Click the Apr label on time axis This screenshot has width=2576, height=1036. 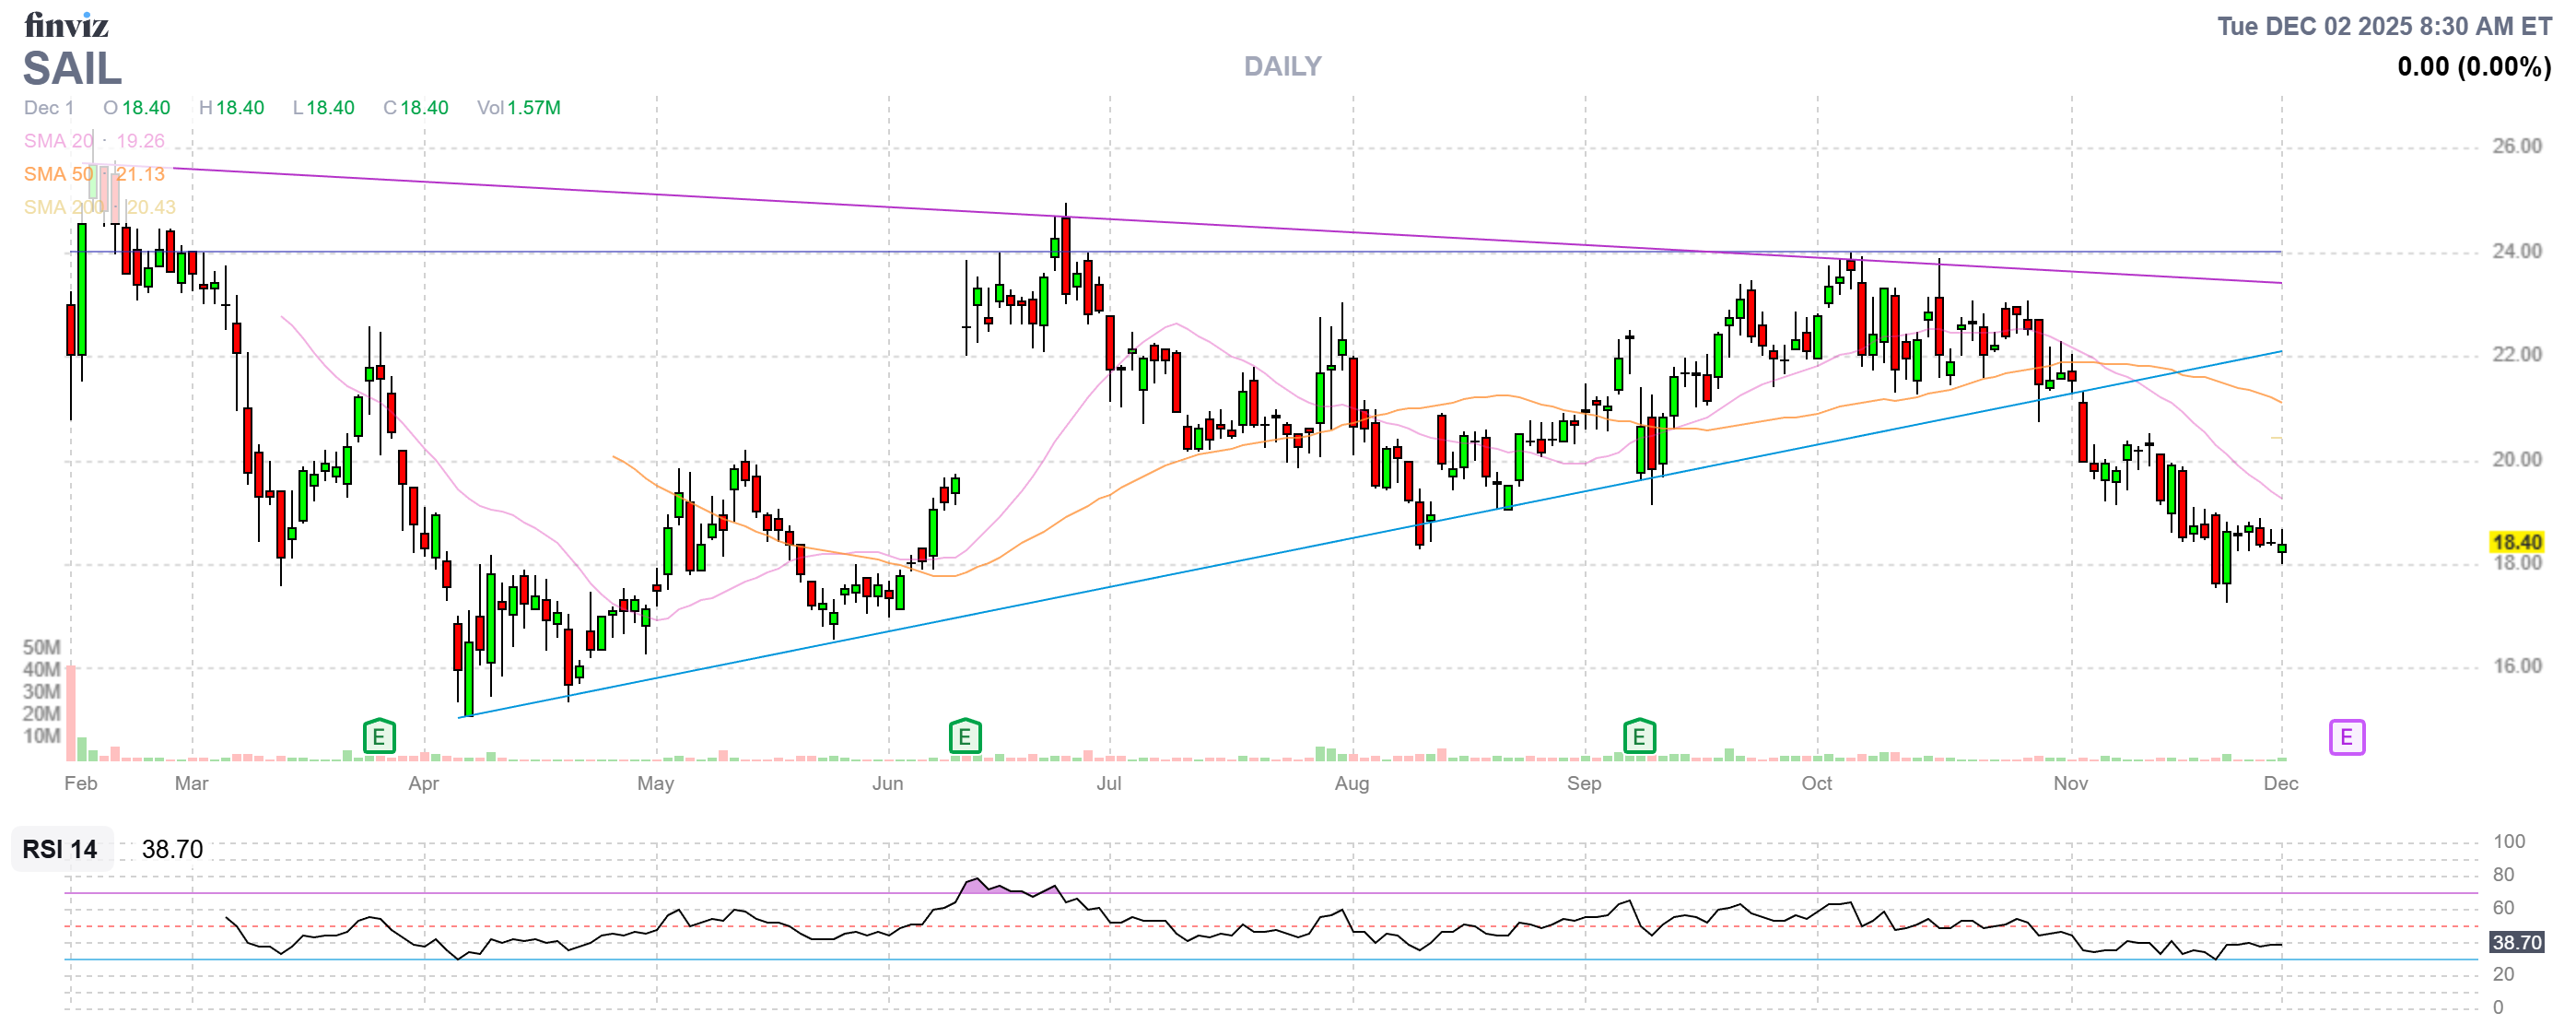[423, 783]
